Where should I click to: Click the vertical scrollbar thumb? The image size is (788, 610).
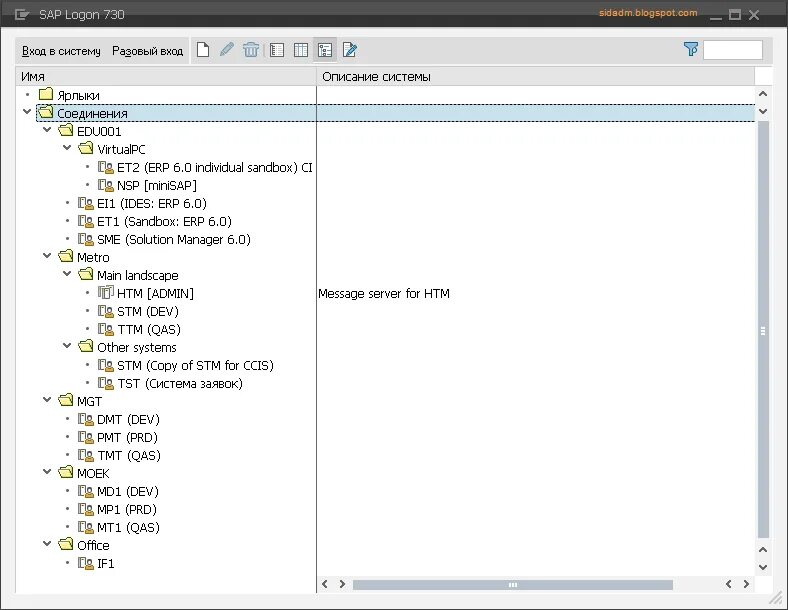tap(763, 330)
